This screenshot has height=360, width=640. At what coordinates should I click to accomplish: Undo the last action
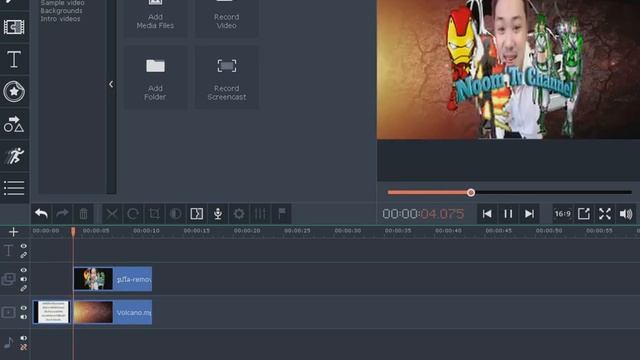click(41, 214)
